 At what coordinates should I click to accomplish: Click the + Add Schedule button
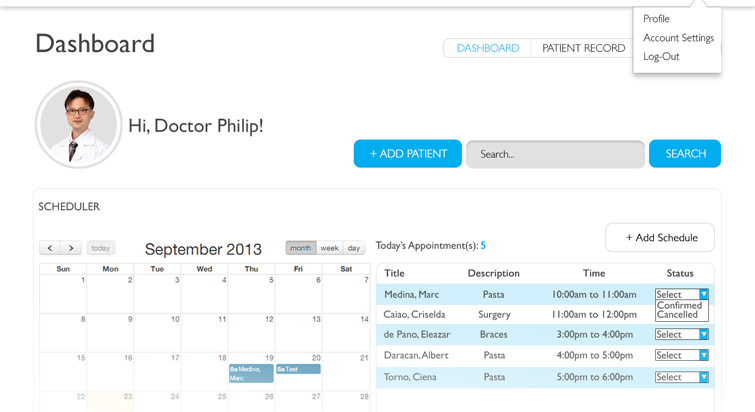click(x=660, y=237)
